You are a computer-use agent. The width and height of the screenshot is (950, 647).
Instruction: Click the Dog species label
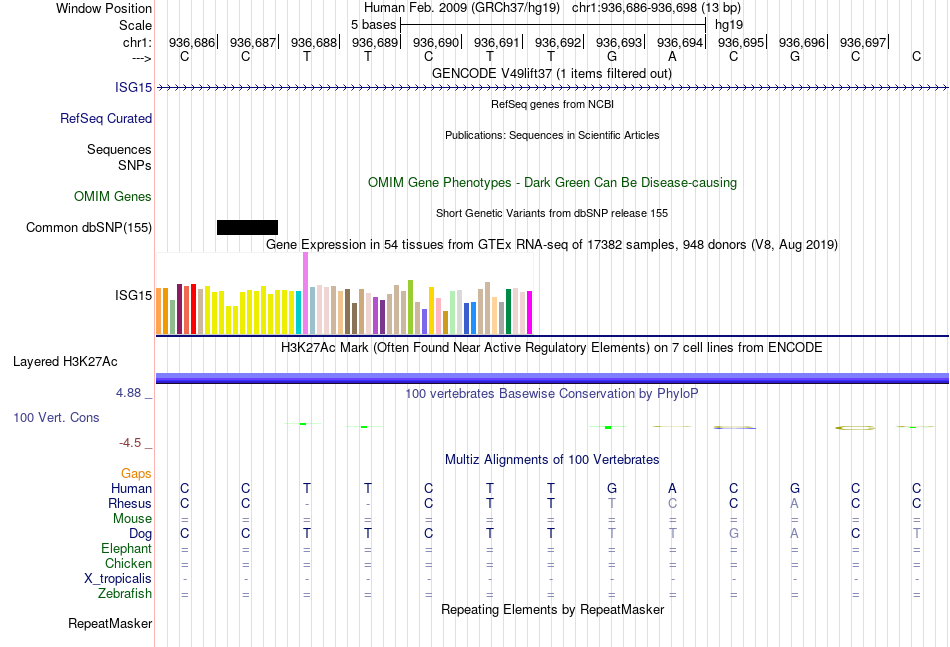pos(141,534)
